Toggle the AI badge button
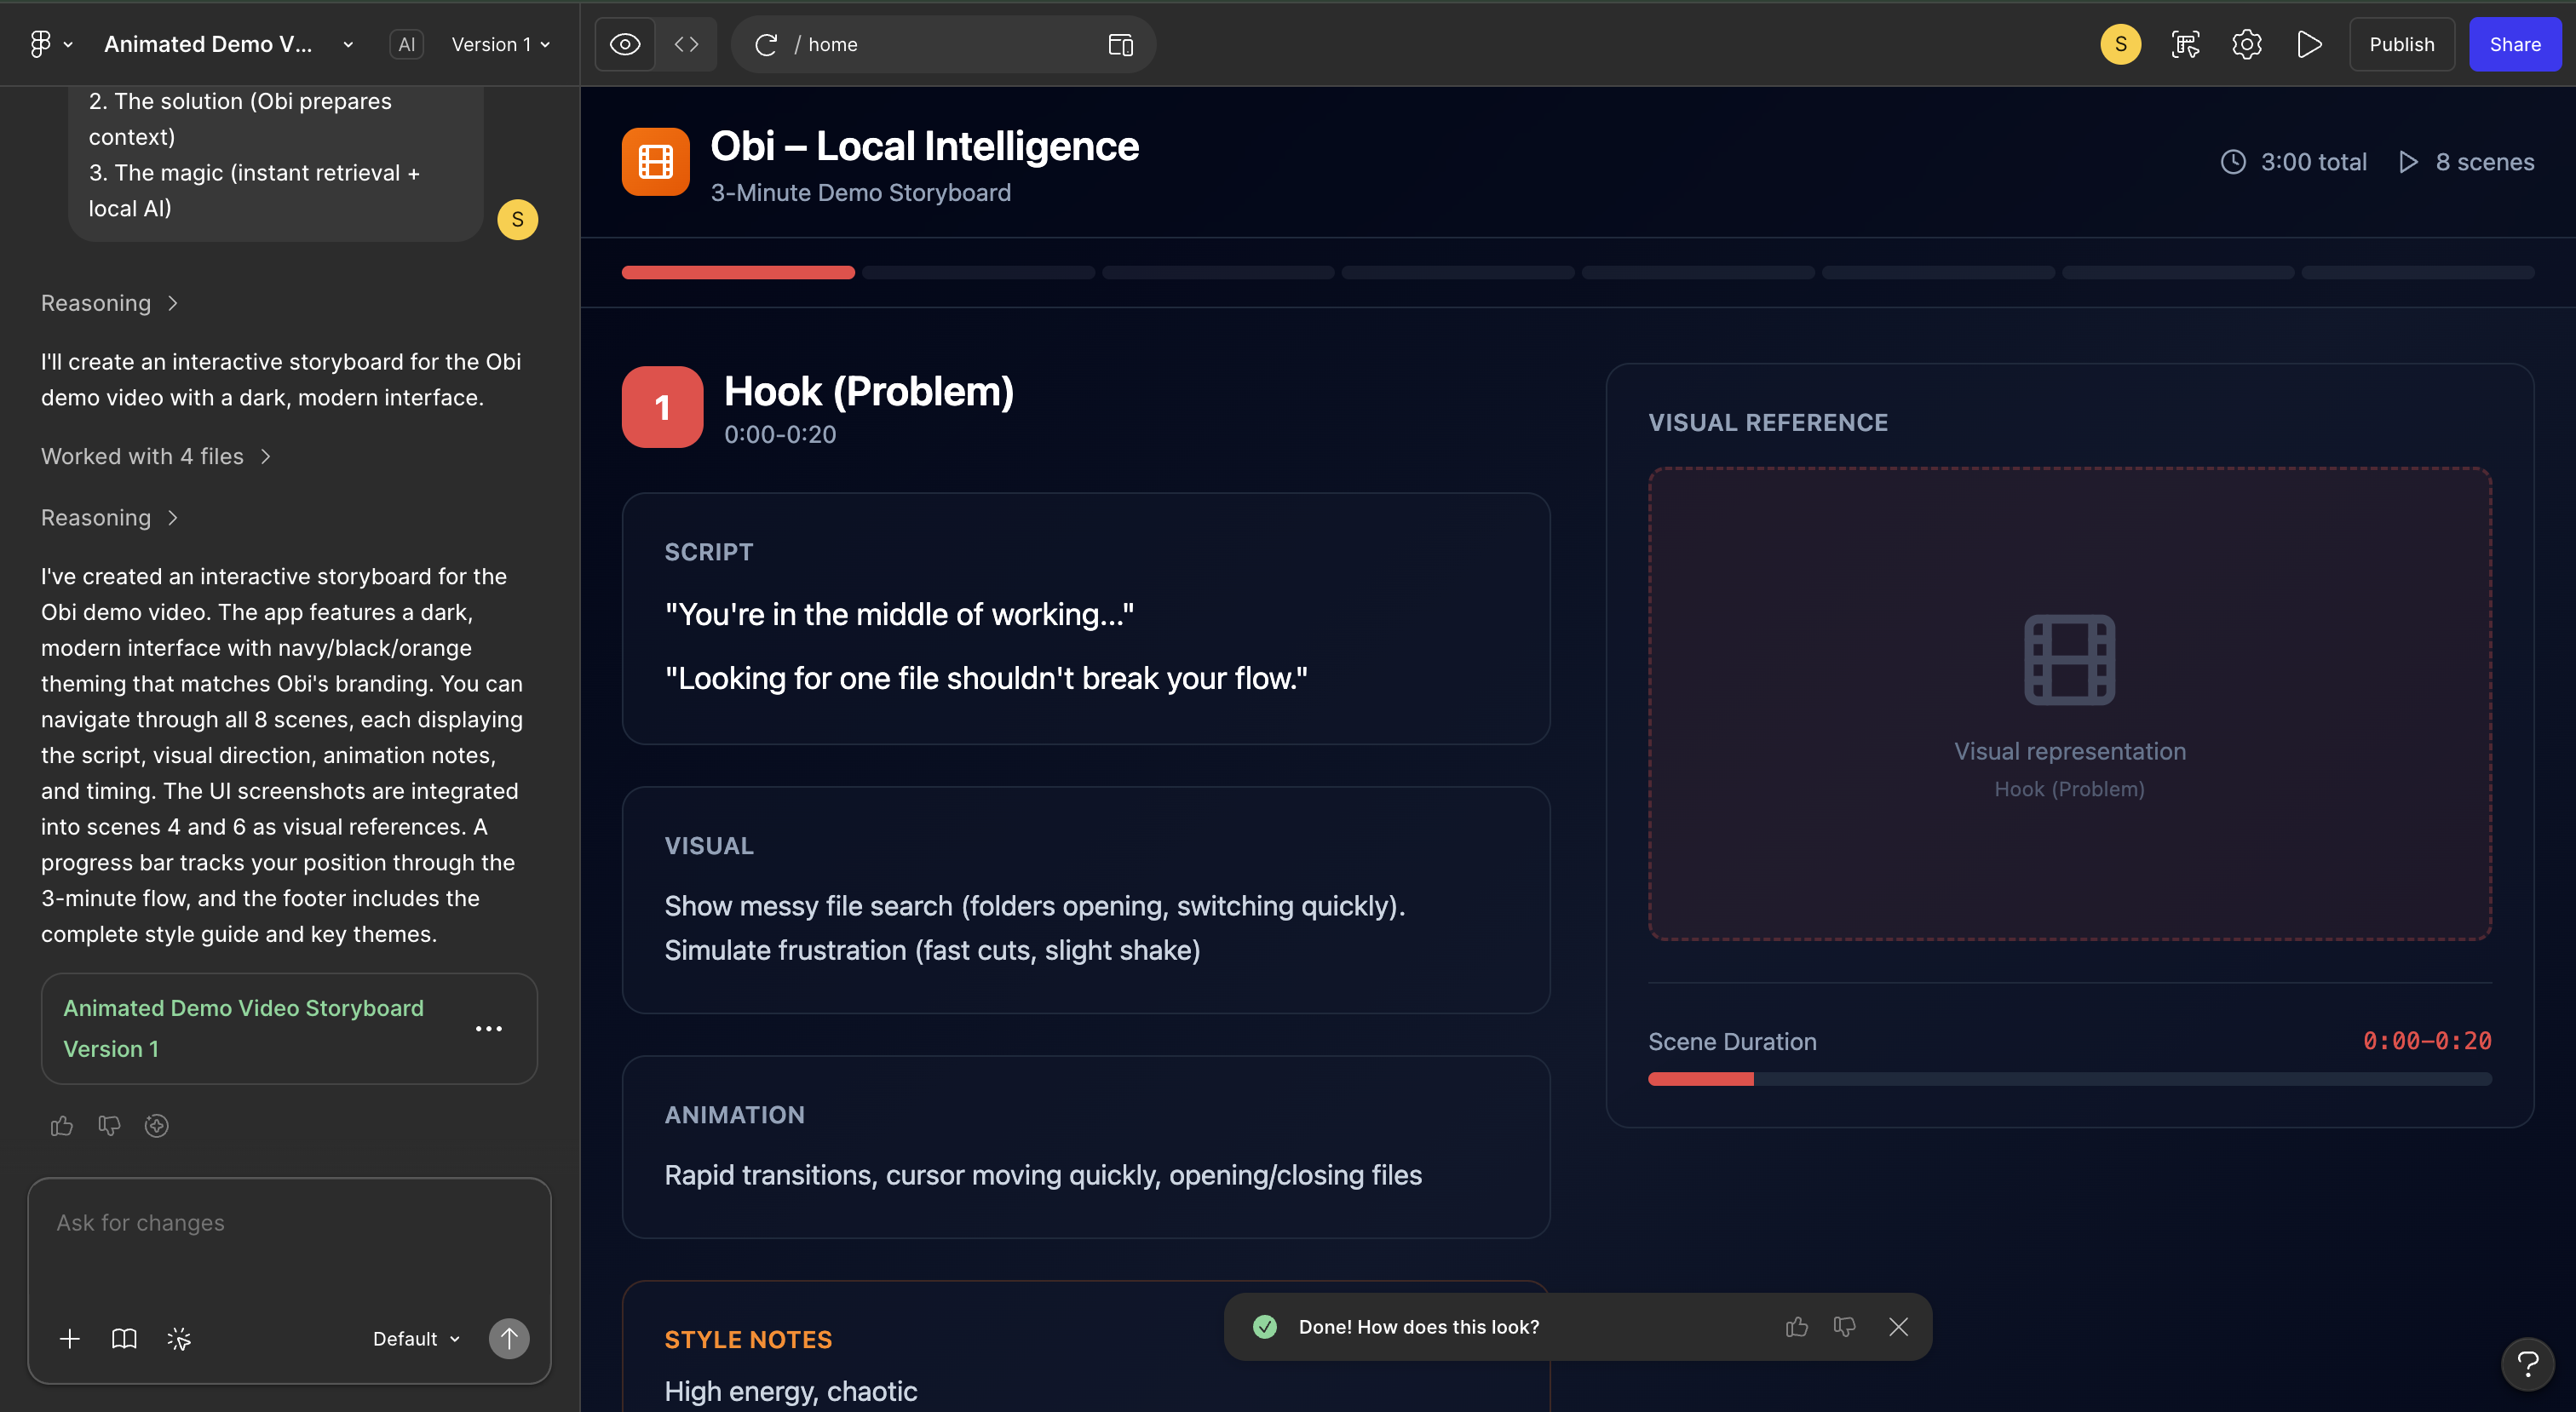Viewport: 2576px width, 1412px height. pos(406,44)
